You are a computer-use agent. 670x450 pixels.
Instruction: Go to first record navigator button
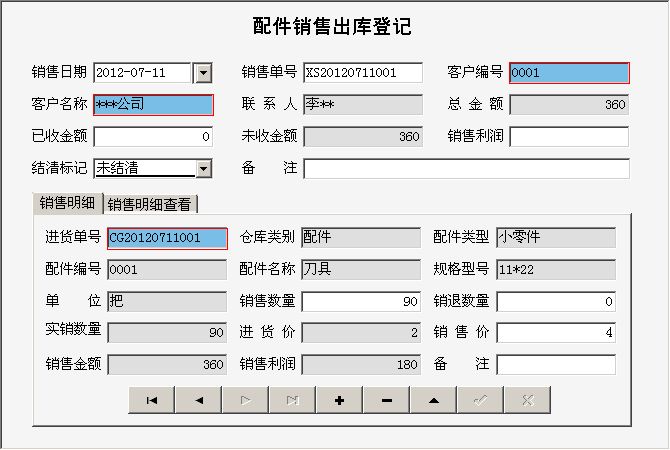pyautogui.click(x=152, y=400)
